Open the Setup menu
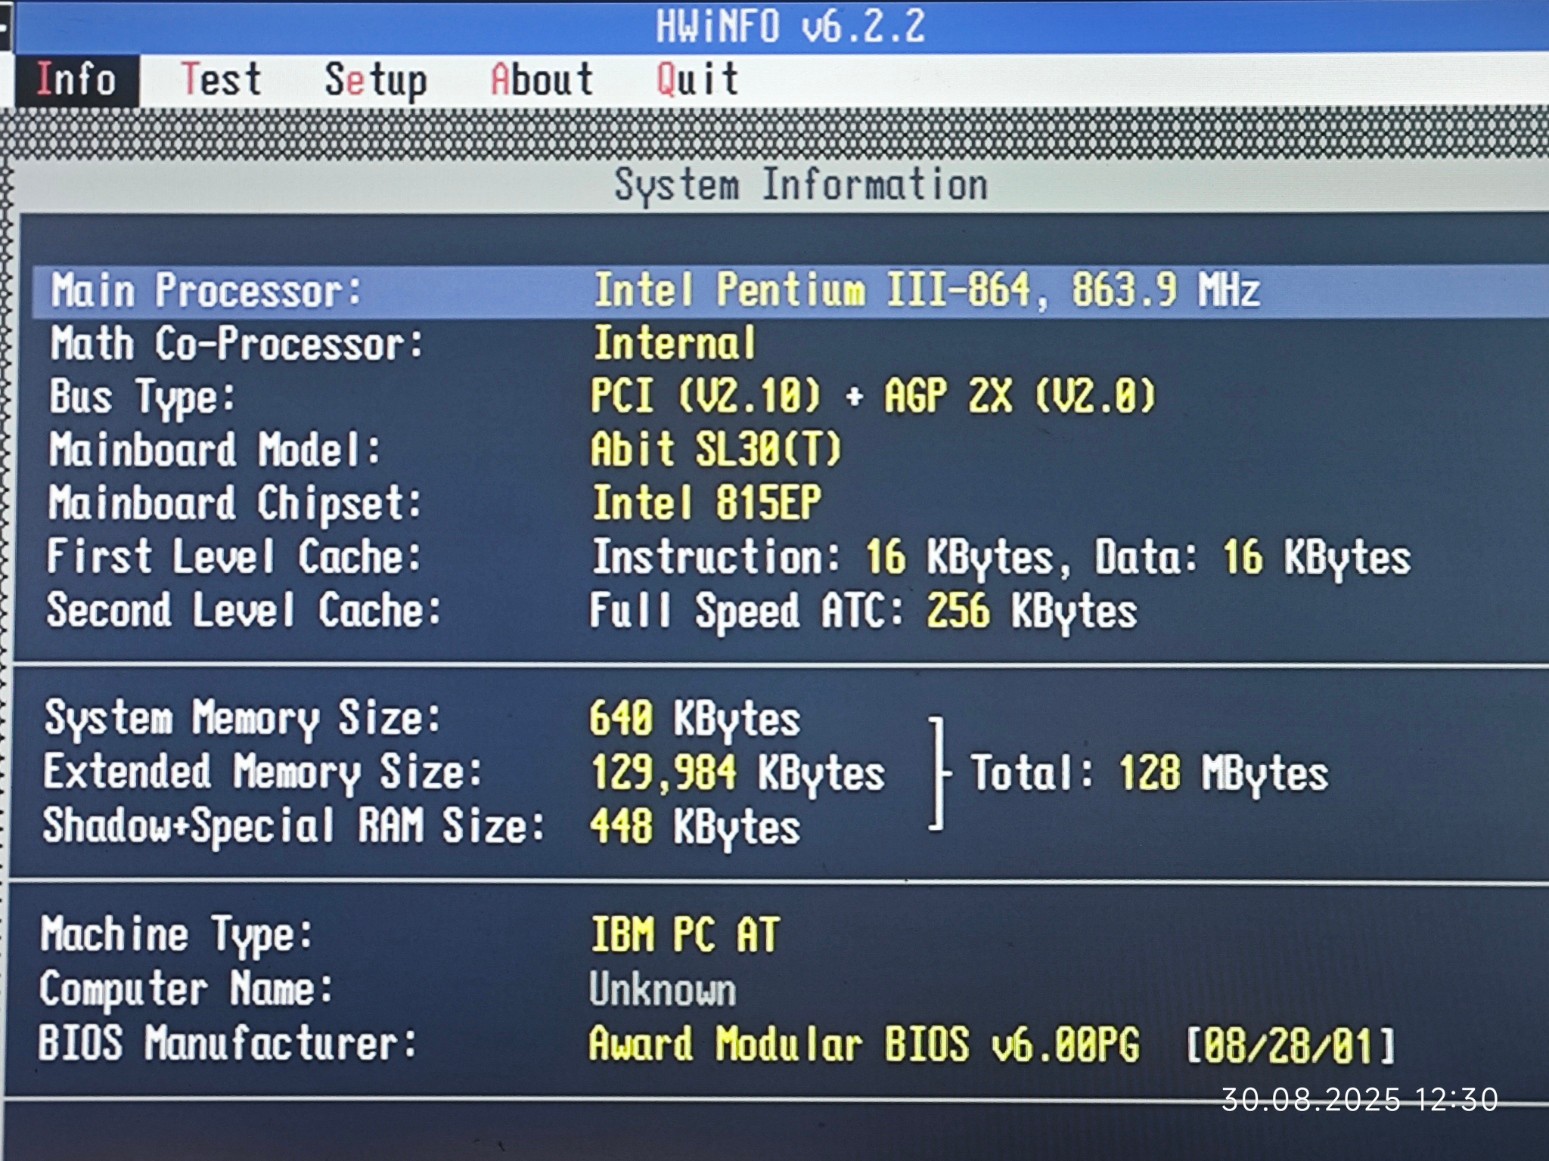The width and height of the screenshot is (1549, 1161). (376, 80)
